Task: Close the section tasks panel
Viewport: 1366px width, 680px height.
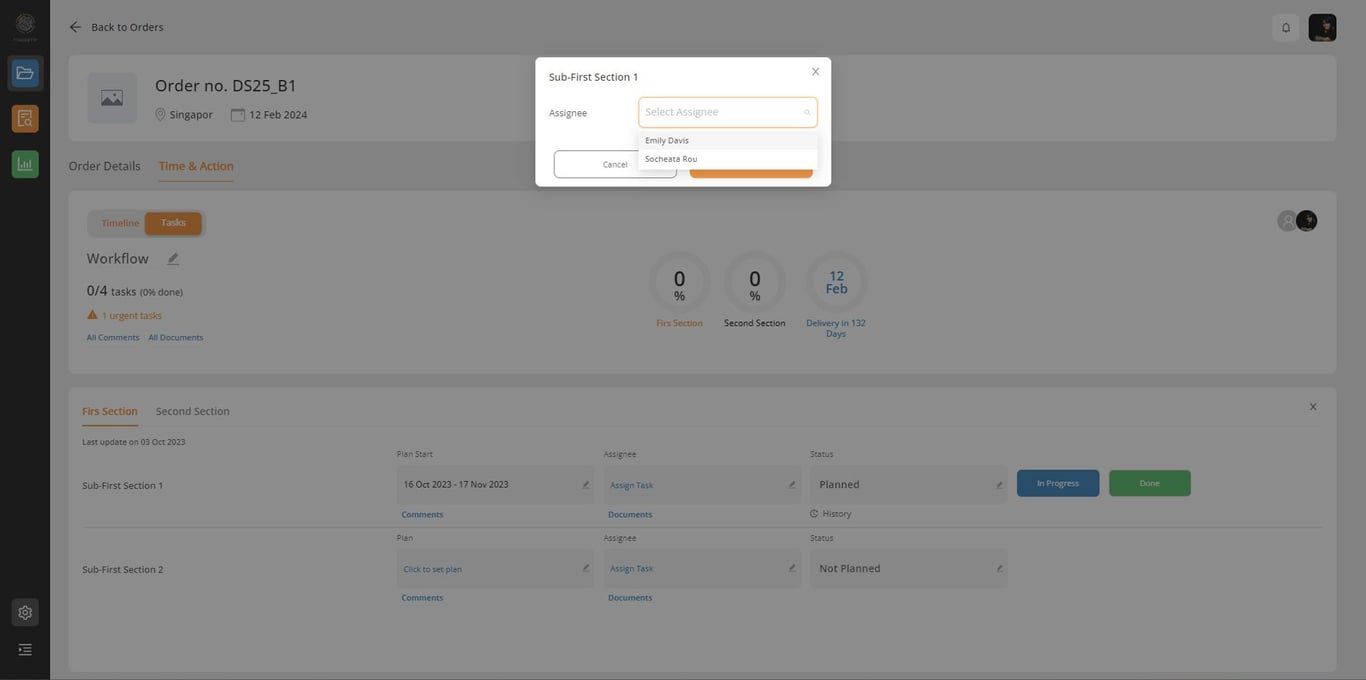Action: (1313, 407)
